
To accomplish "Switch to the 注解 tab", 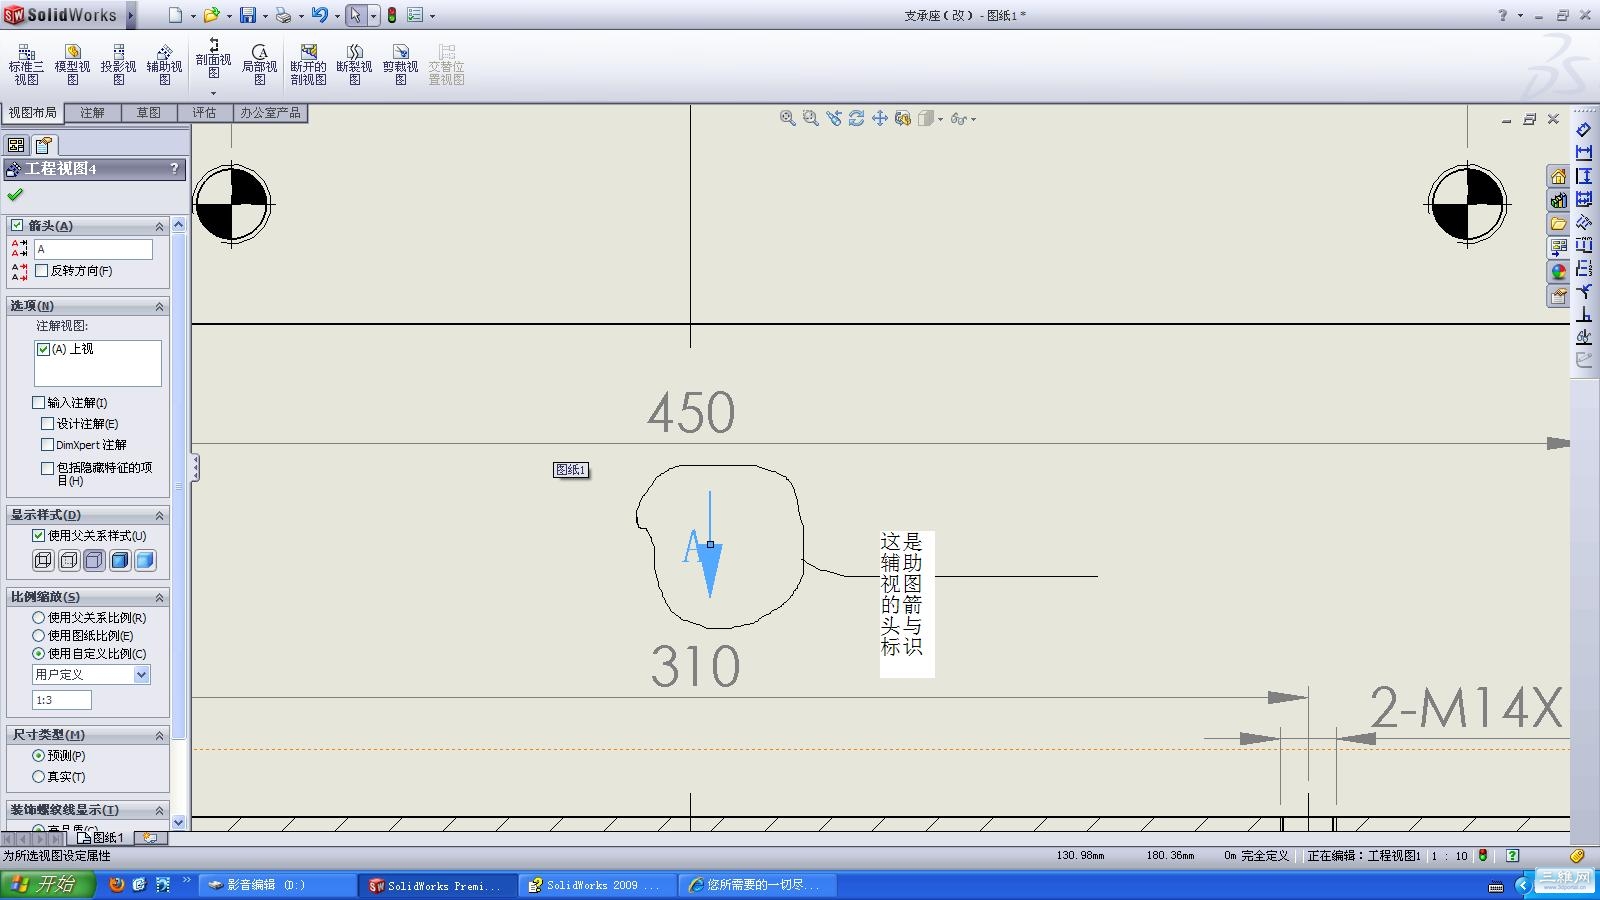I will (92, 113).
